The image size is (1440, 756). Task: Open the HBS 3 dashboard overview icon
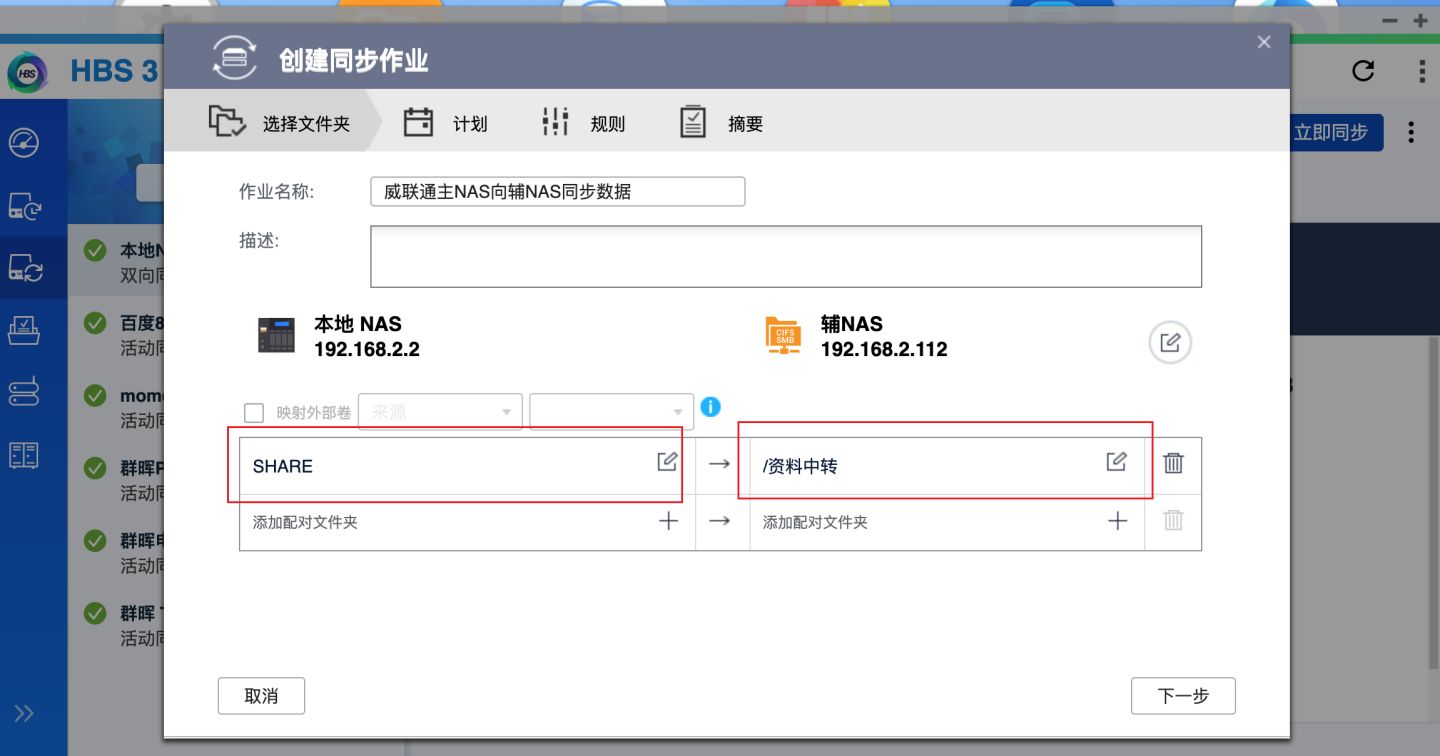25,143
